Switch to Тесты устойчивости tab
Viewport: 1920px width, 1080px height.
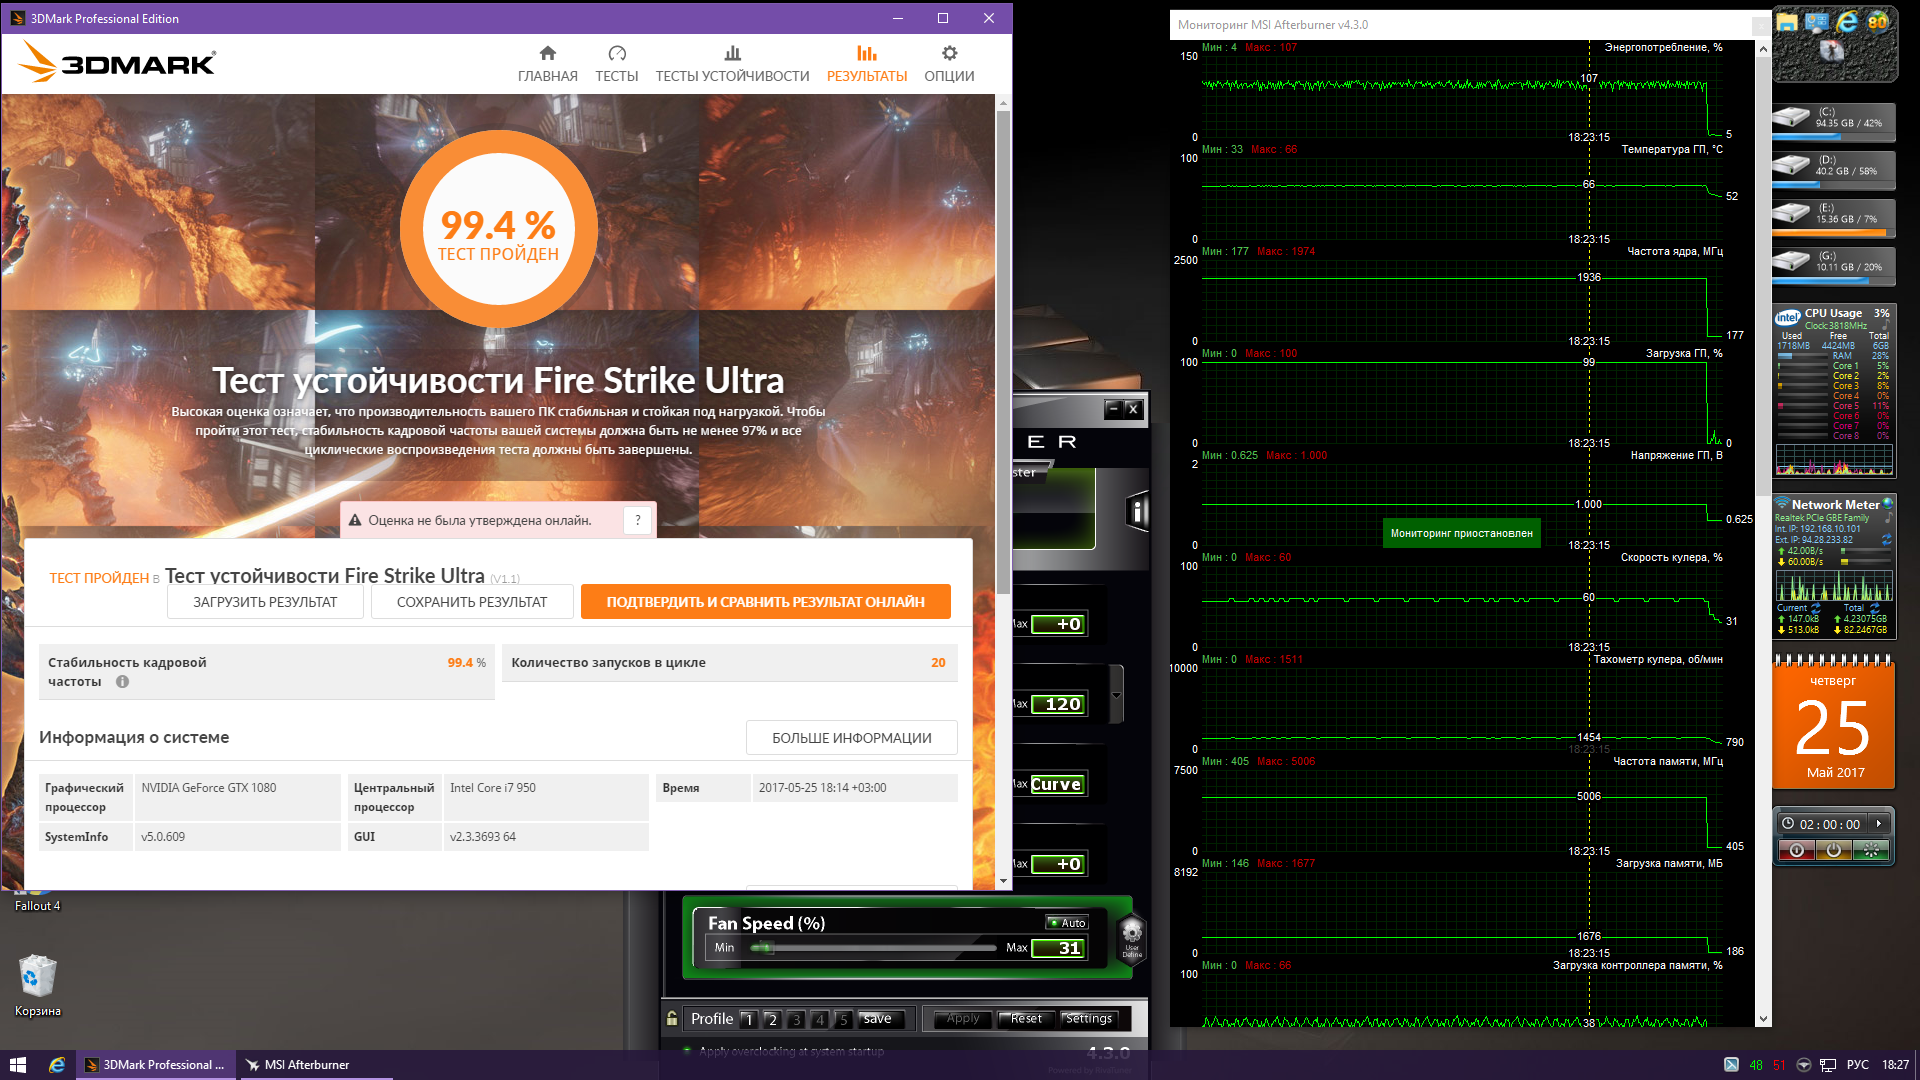click(x=732, y=64)
